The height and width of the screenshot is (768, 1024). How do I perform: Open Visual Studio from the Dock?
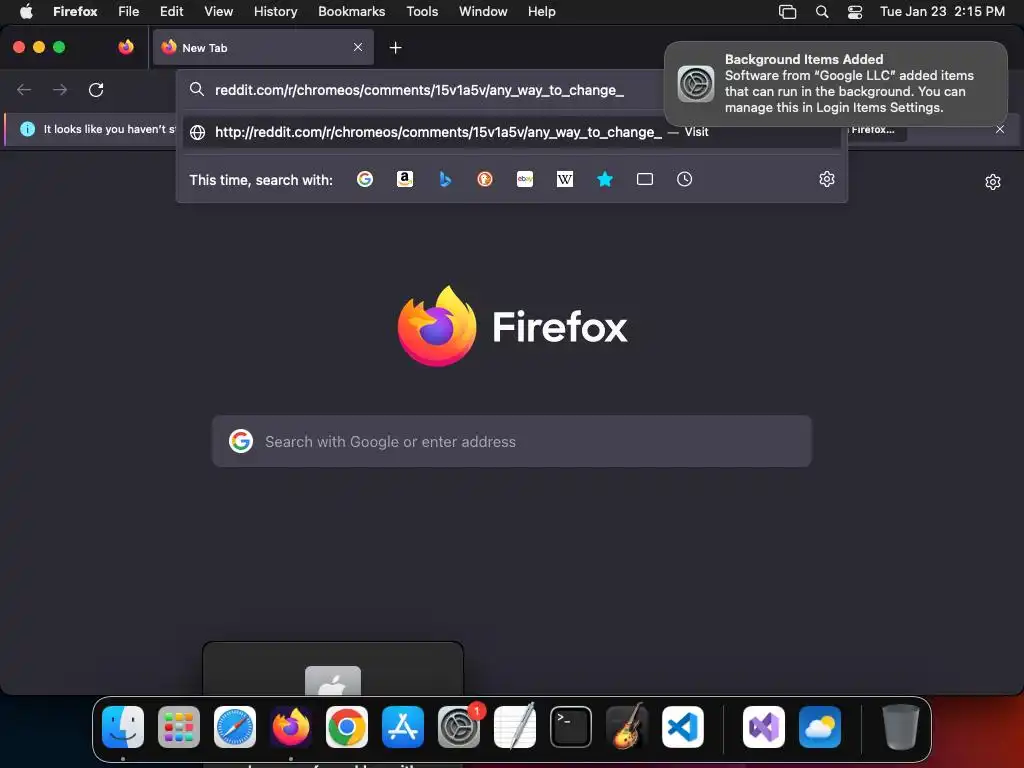click(764, 727)
